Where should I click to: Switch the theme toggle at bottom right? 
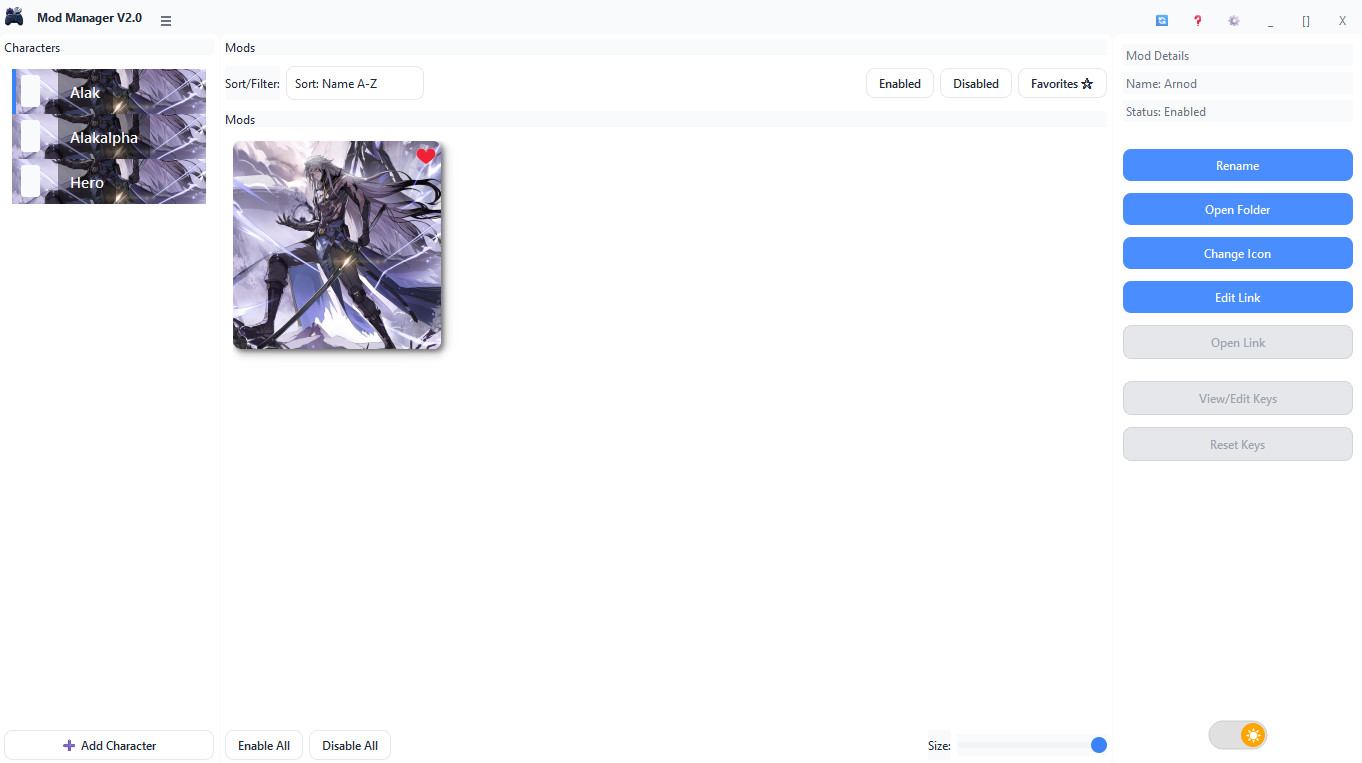1237,735
